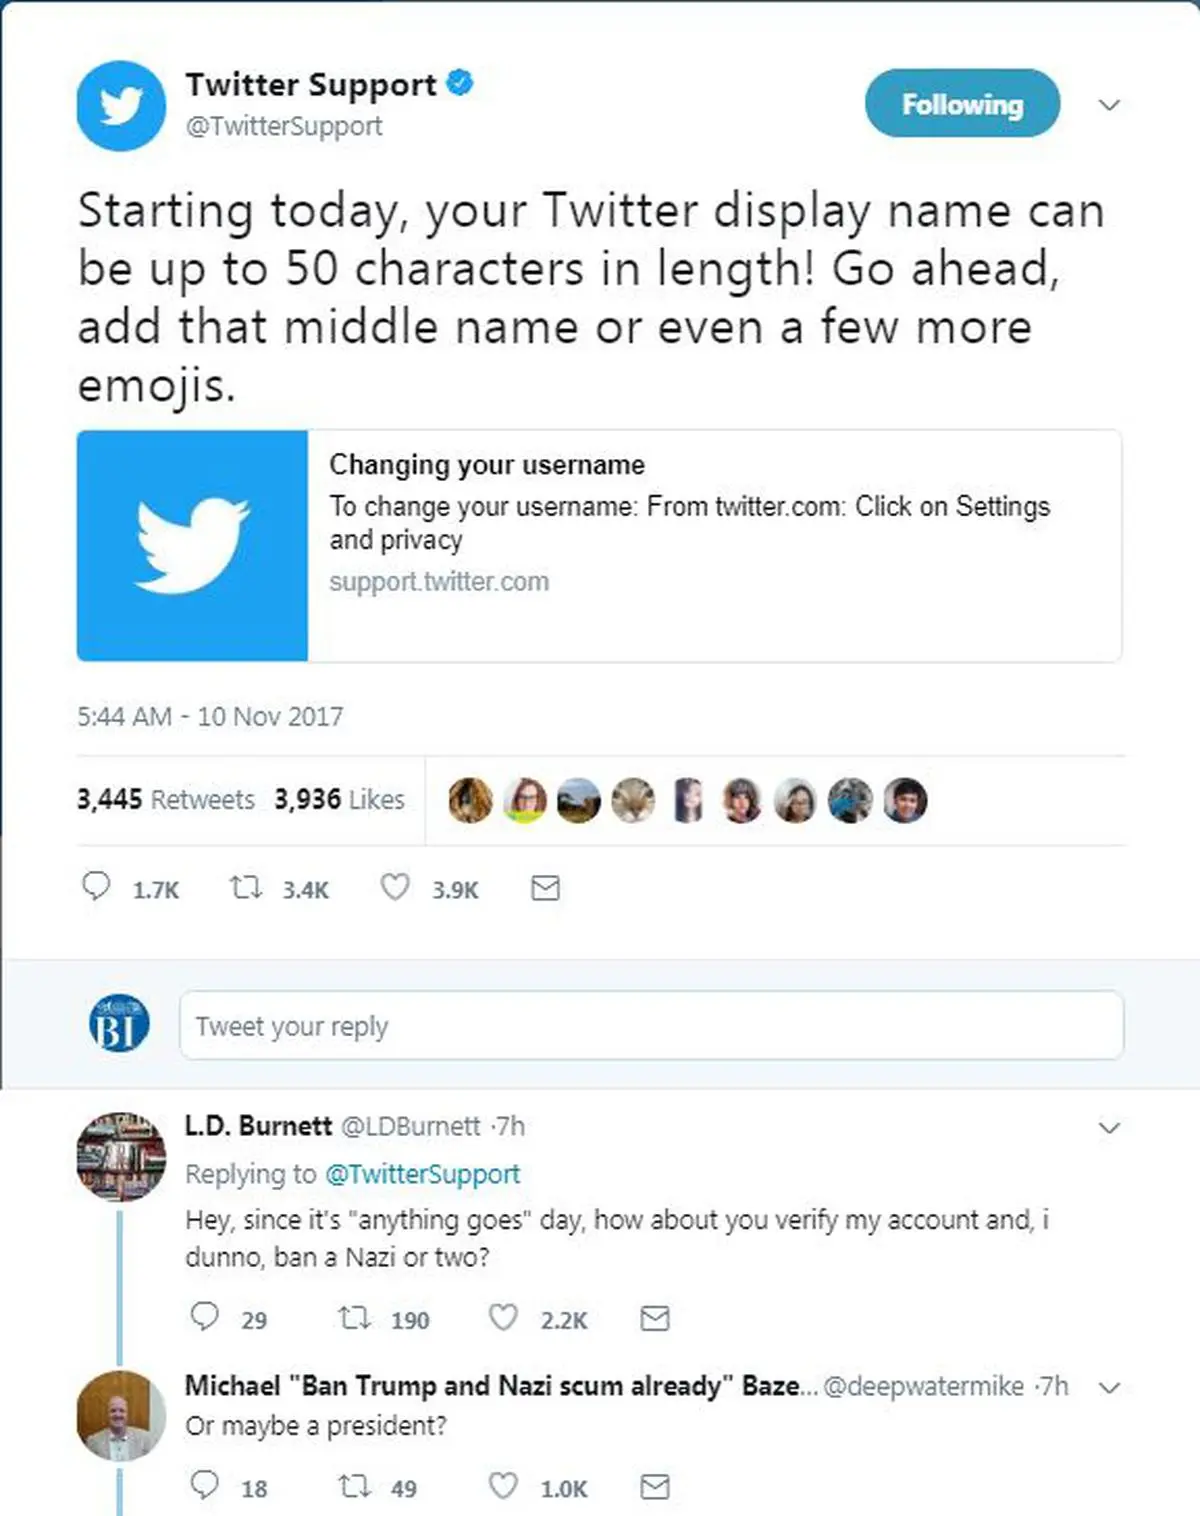Image resolution: width=1200 pixels, height=1516 pixels.
Task: View the 3,936 Likes list
Action: point(339,799)
